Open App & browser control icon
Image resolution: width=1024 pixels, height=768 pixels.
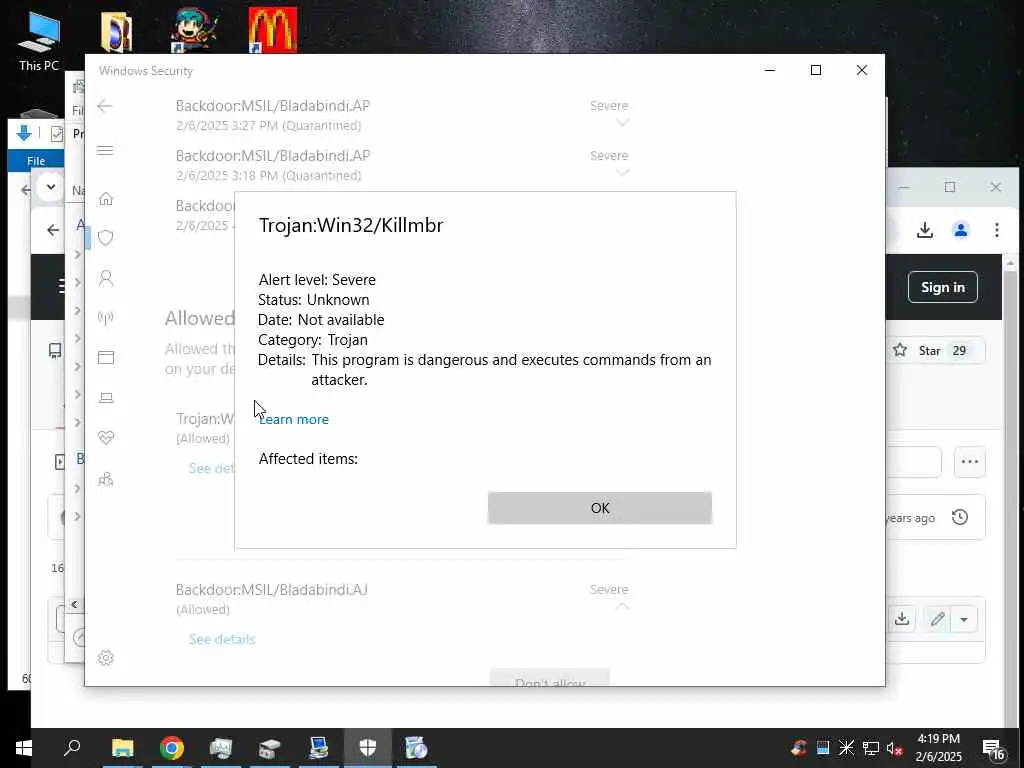pos(106,357)
